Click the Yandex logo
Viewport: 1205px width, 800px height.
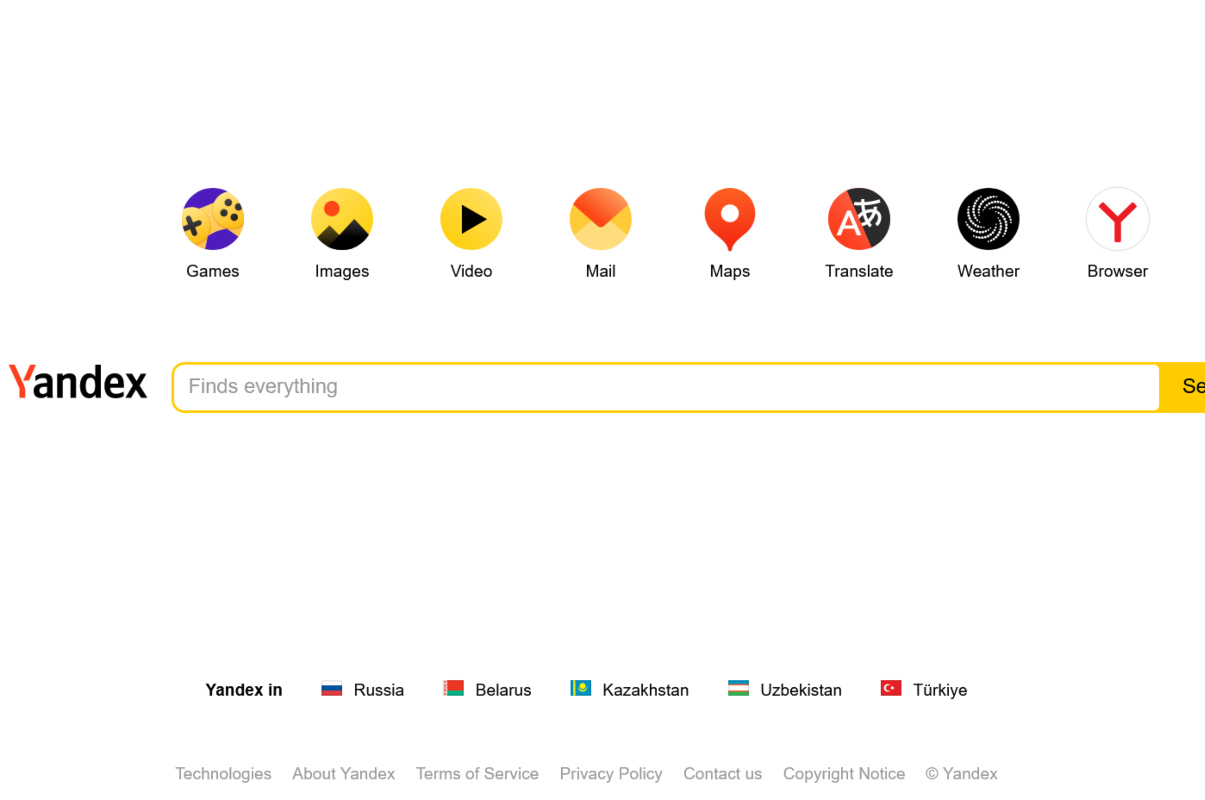coord(78,383)
